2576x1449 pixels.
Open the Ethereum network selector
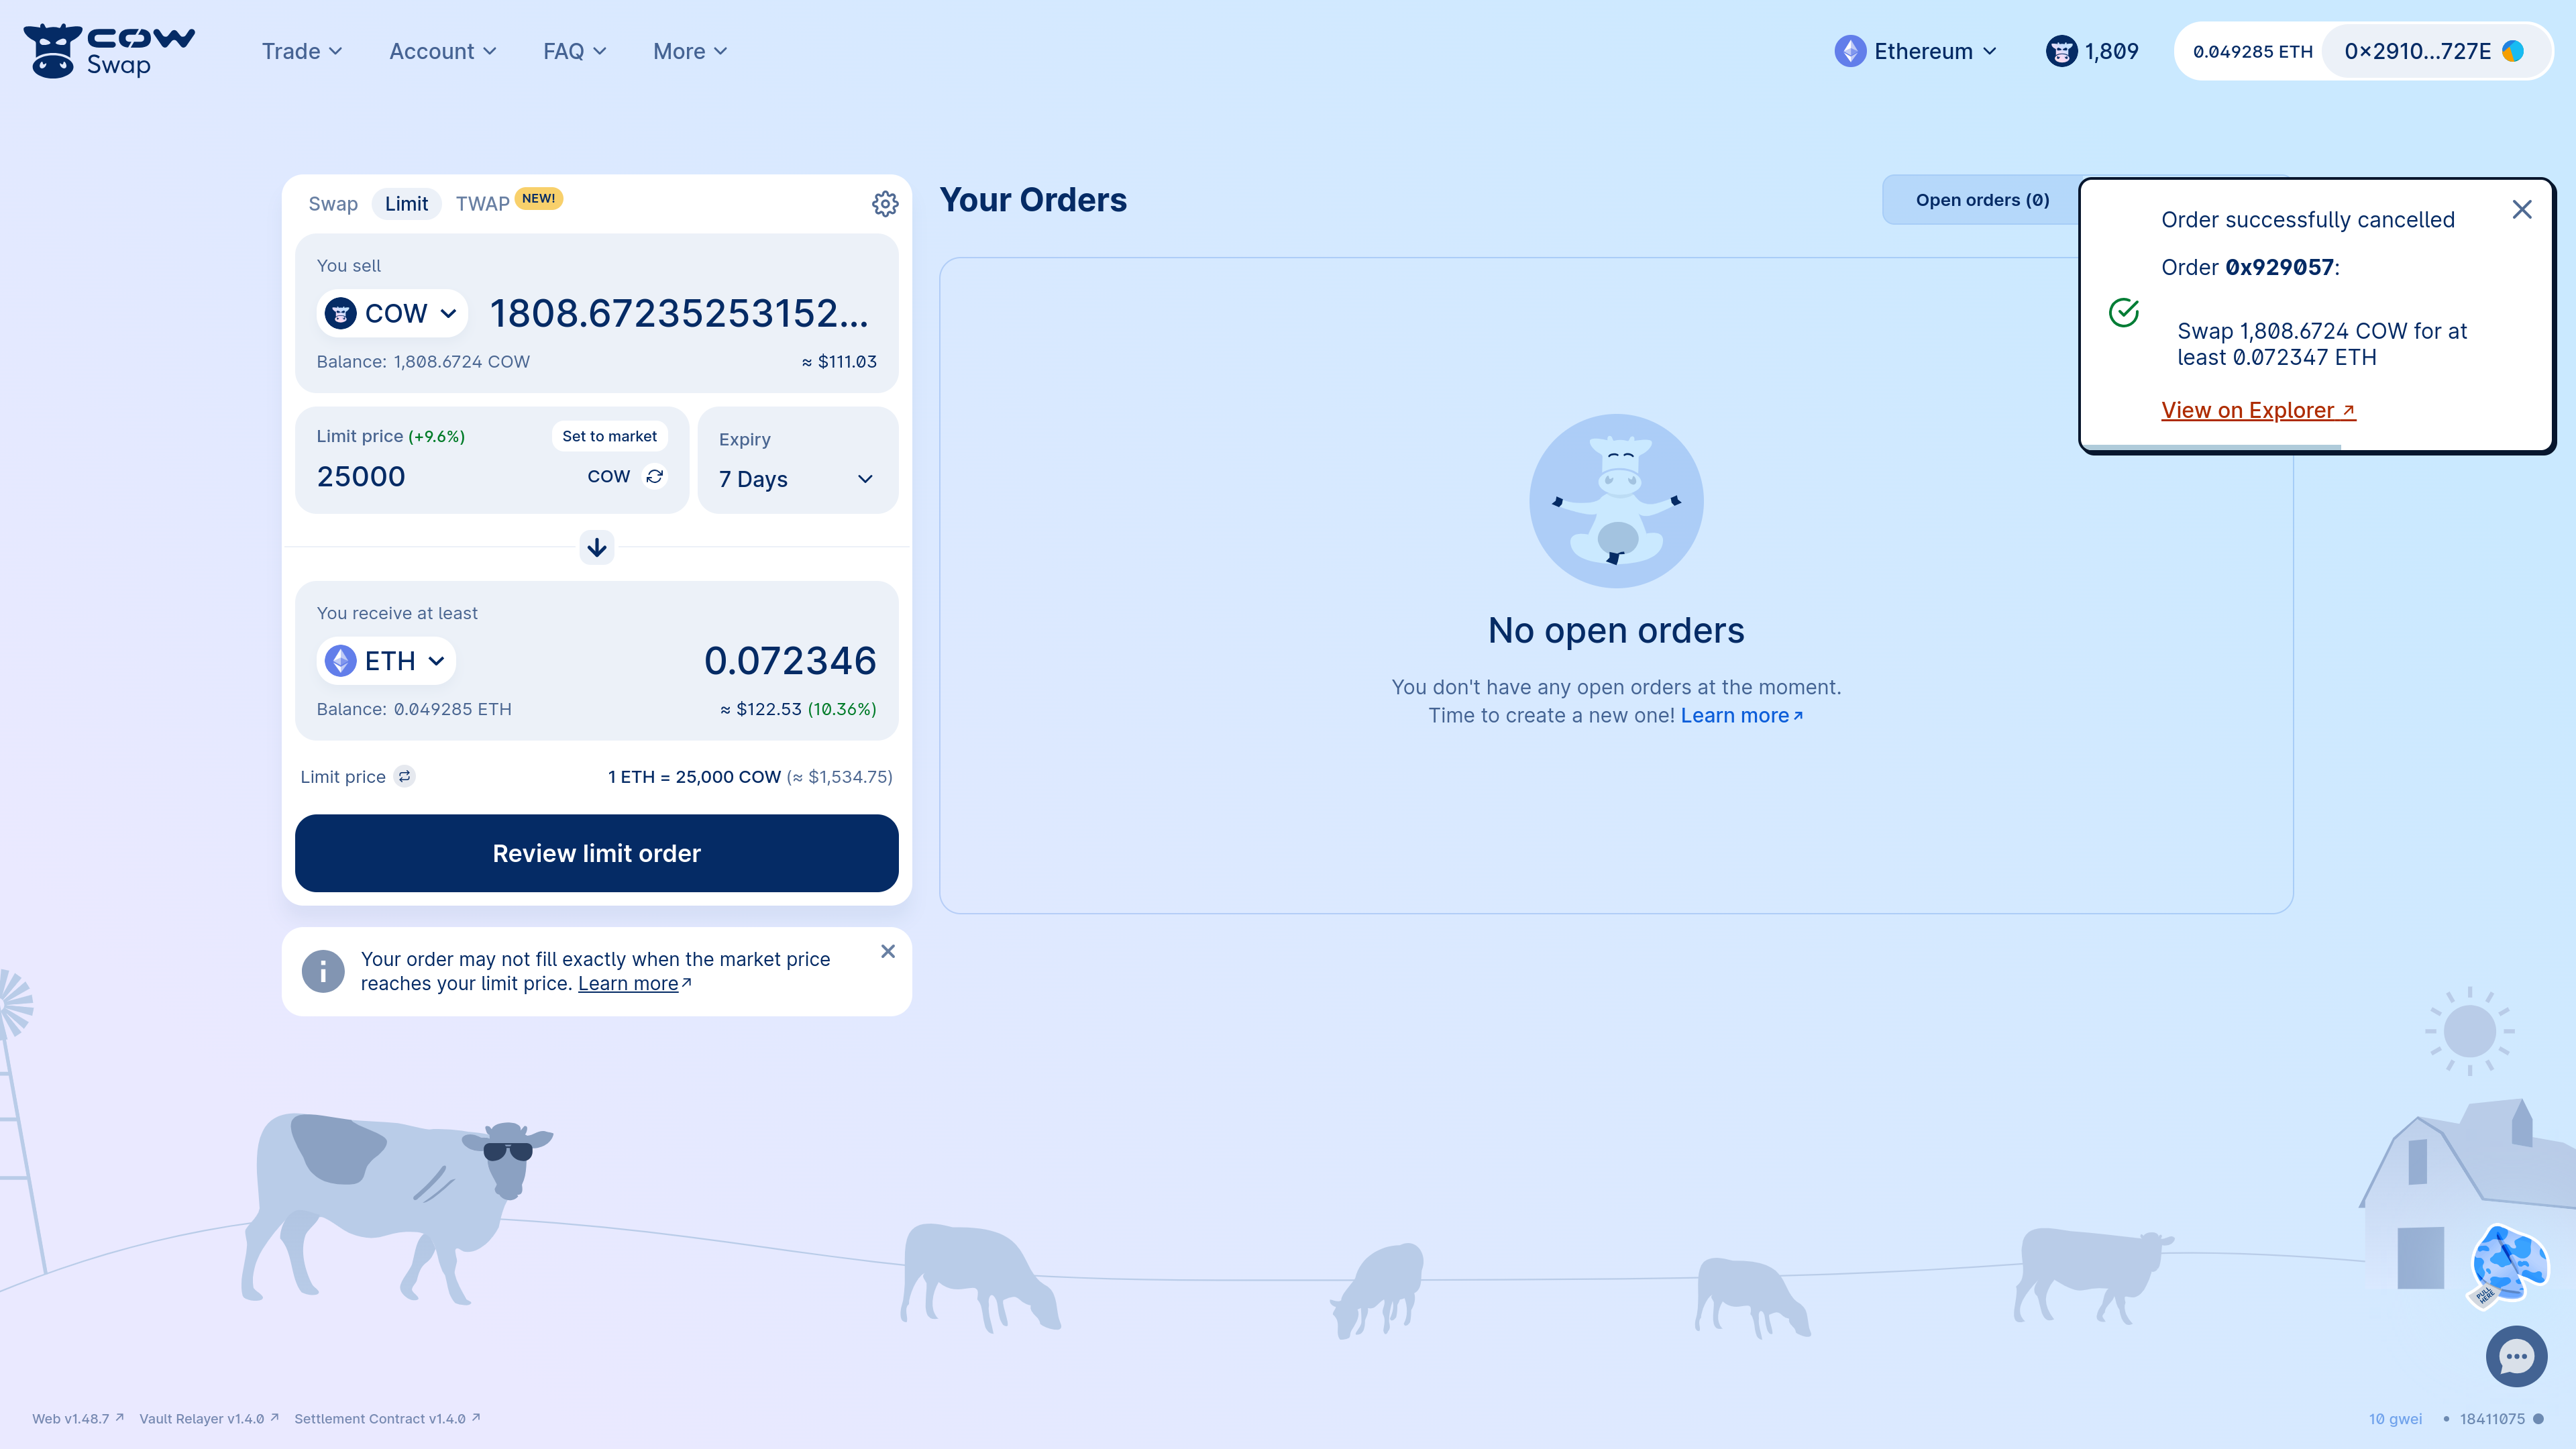coord(1915,51)
